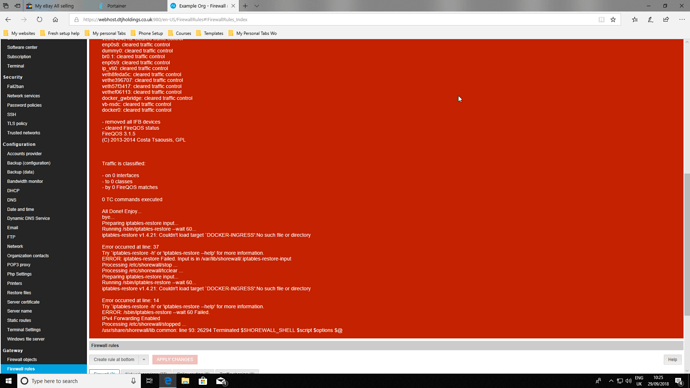This screenshot has width=690, height=388.
Task: Add this page to favorites star
Action: [613, 19]
